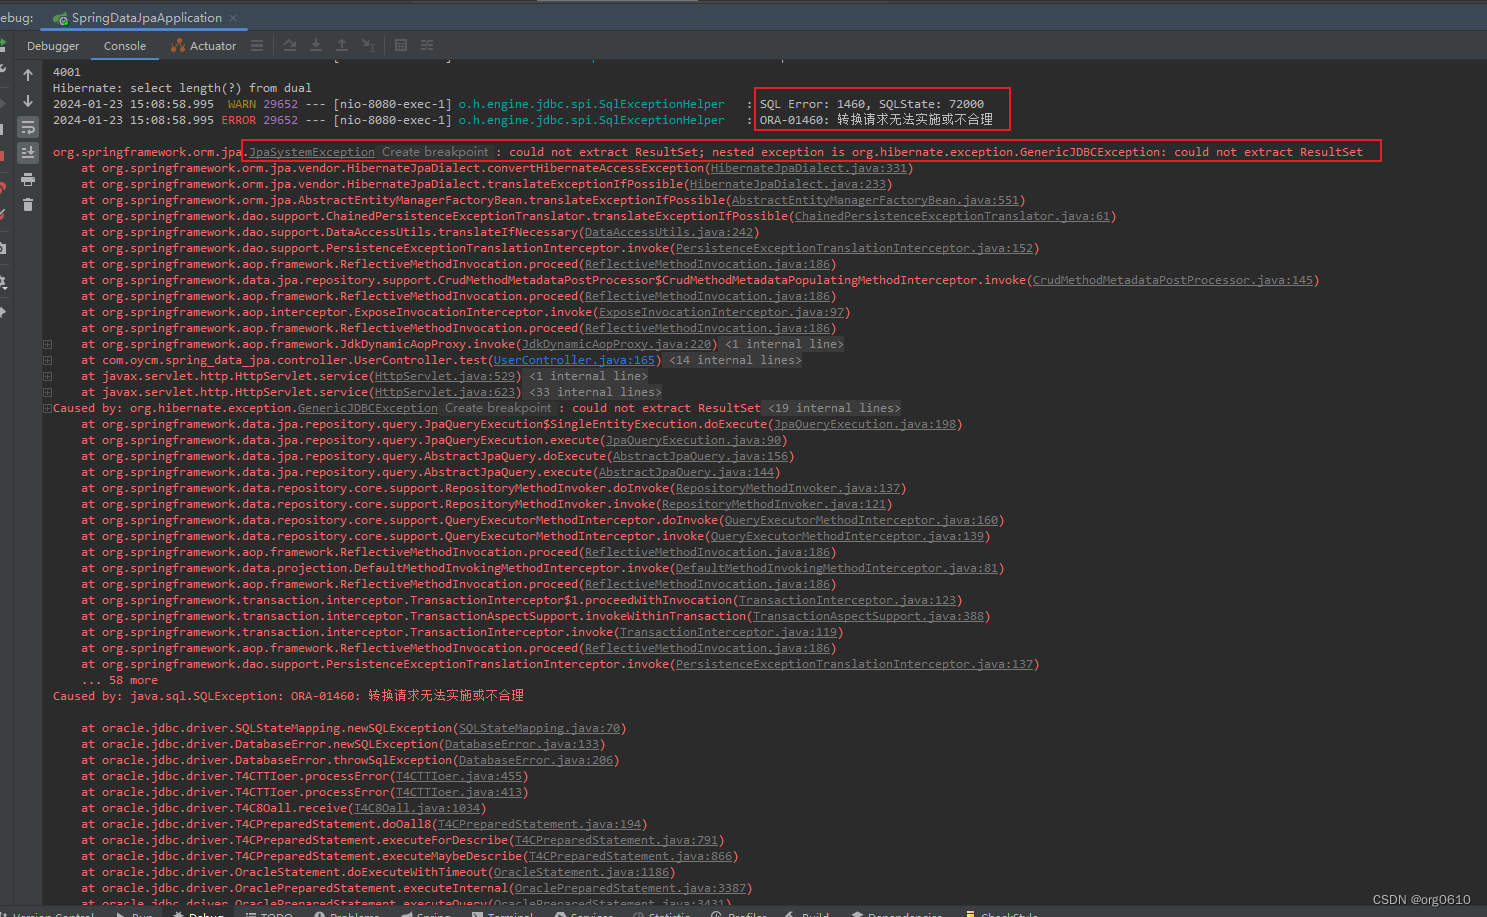
Task: Open RepositoryMethodInvoker.java:137 link
Action: (788, 488)
